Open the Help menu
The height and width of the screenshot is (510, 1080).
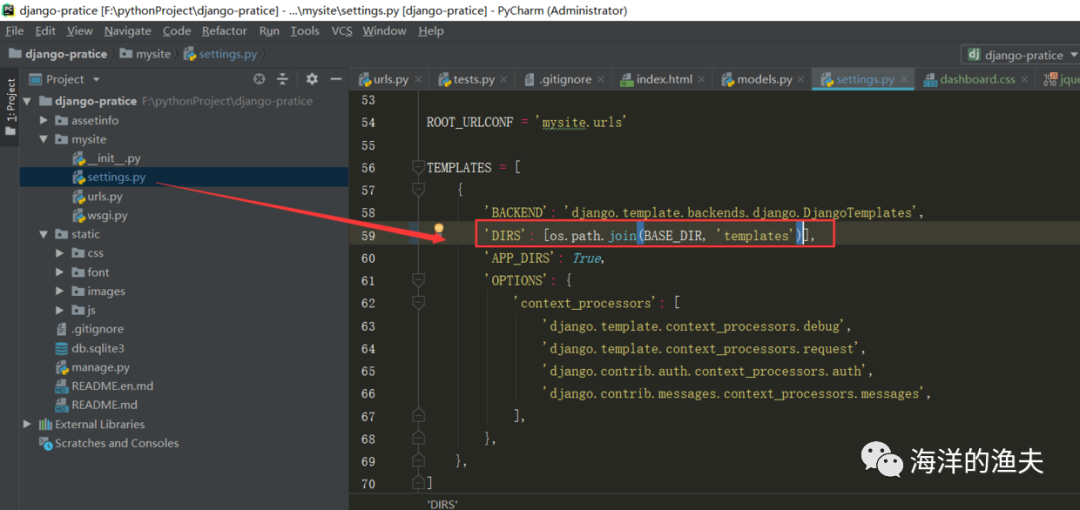coord(431,31)
